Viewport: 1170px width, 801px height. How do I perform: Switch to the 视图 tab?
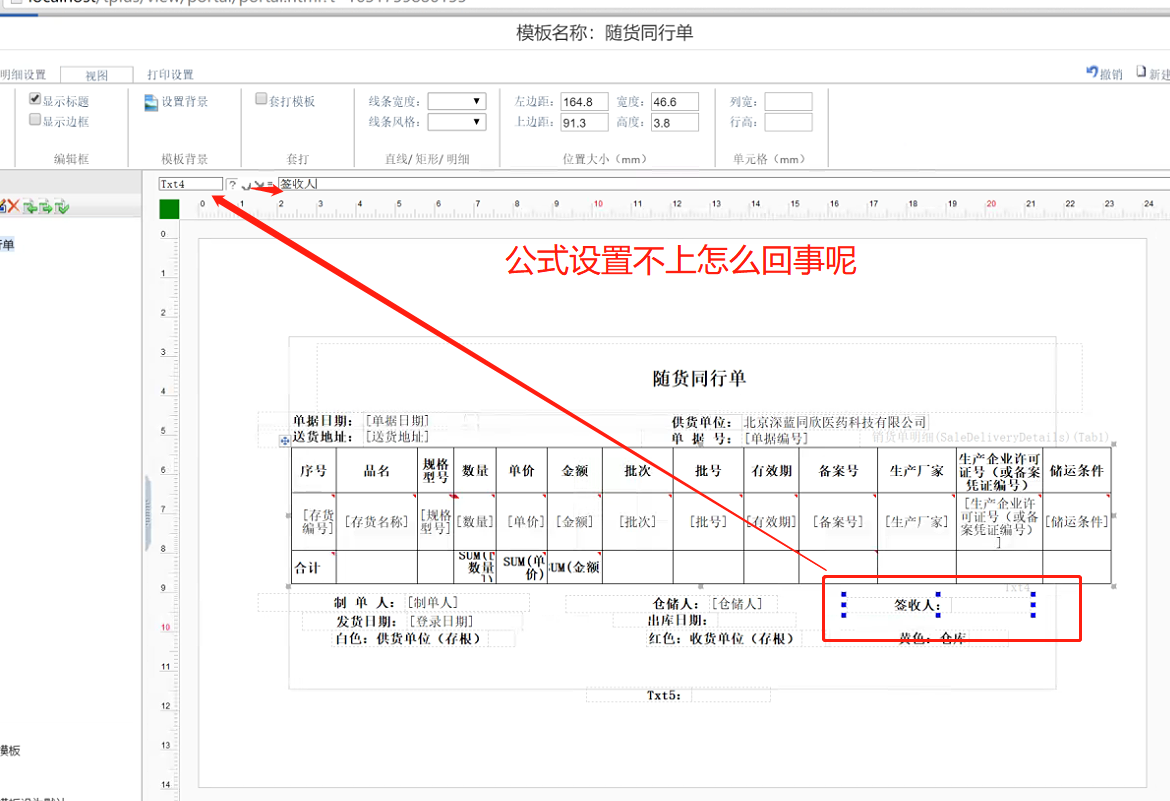click(97, 75)
